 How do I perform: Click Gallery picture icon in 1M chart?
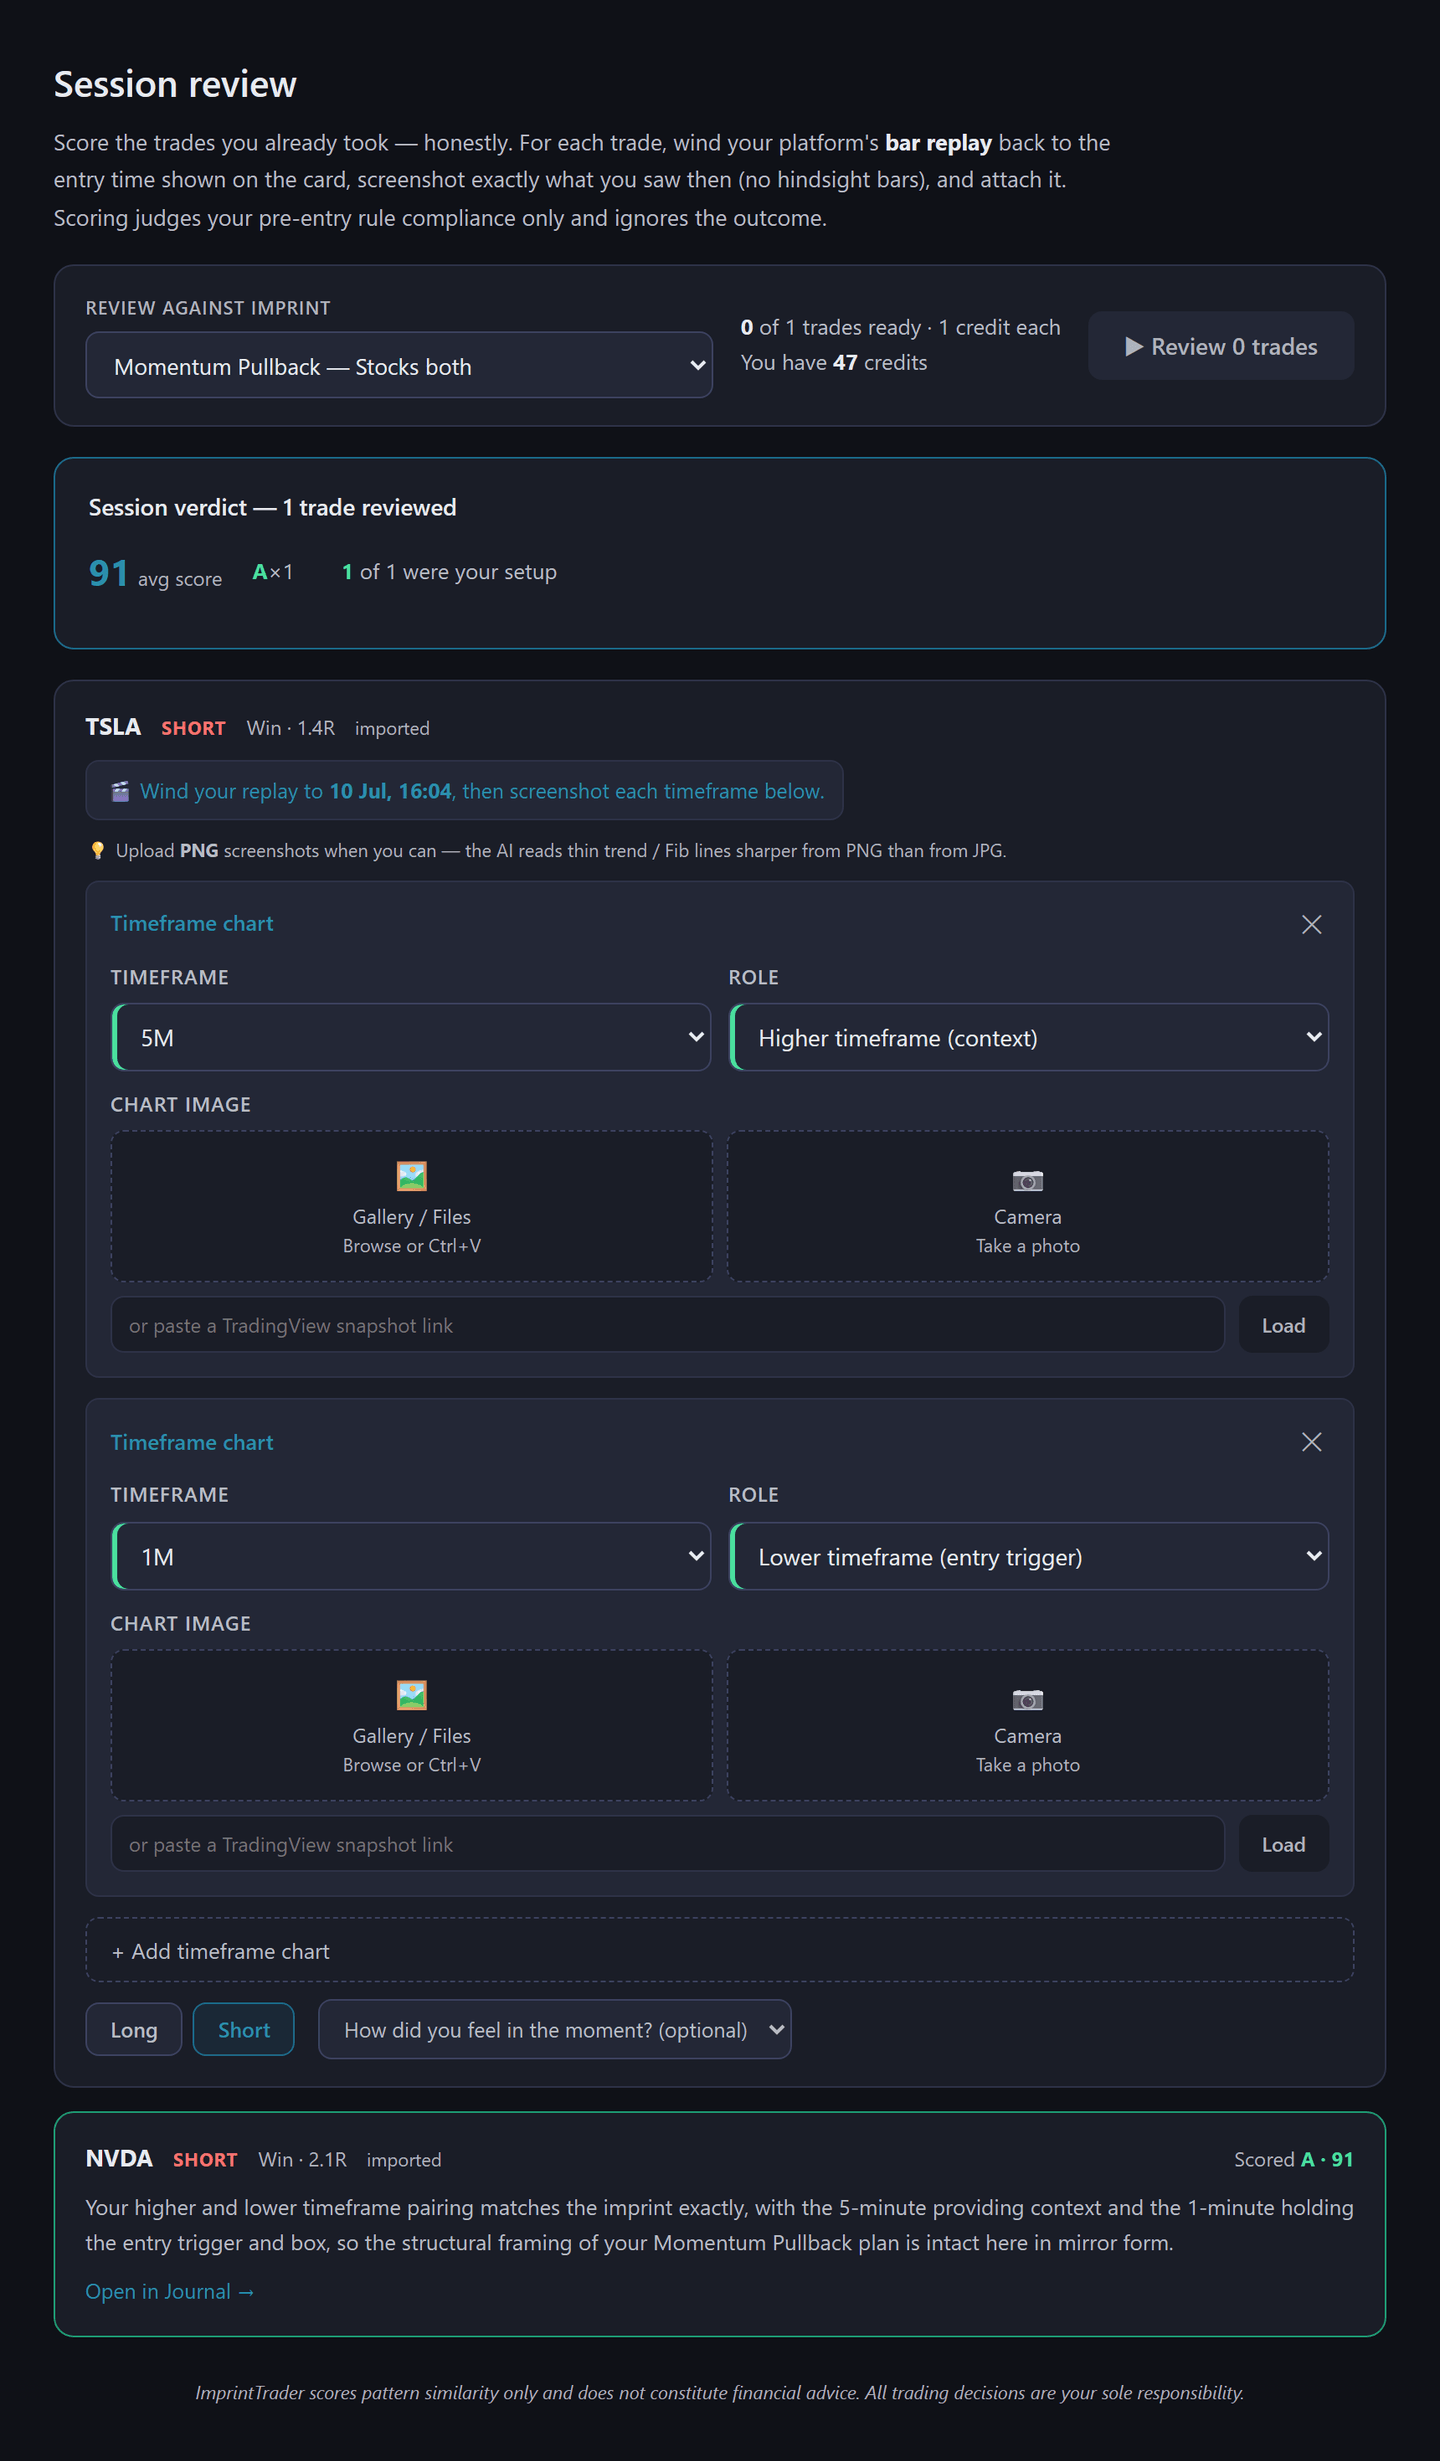(412, 1694)
